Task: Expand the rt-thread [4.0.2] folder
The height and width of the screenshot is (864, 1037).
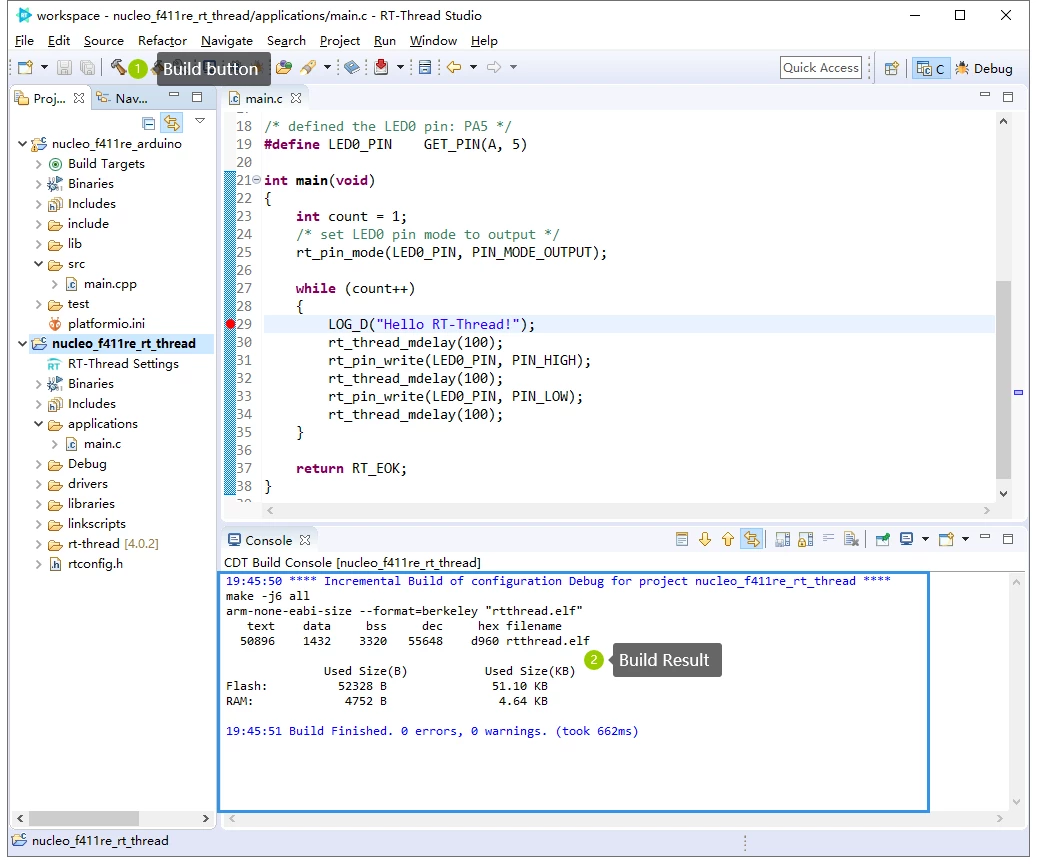Action: 38,544
